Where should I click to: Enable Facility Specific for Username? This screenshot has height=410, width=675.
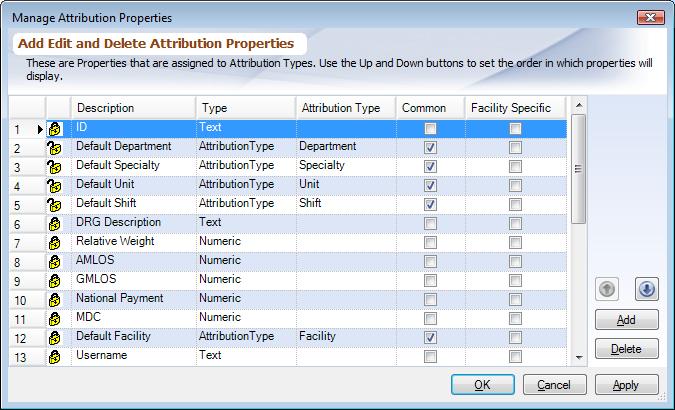tap(515, 356)
